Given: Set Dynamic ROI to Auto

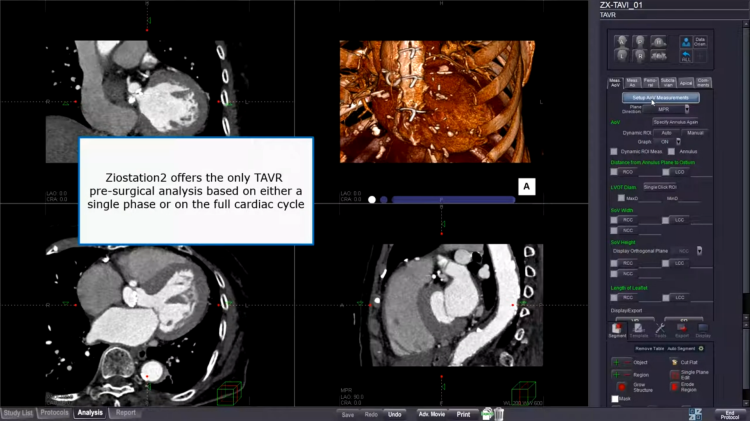Looking at the screenshot, I should (x=666, y=133).
